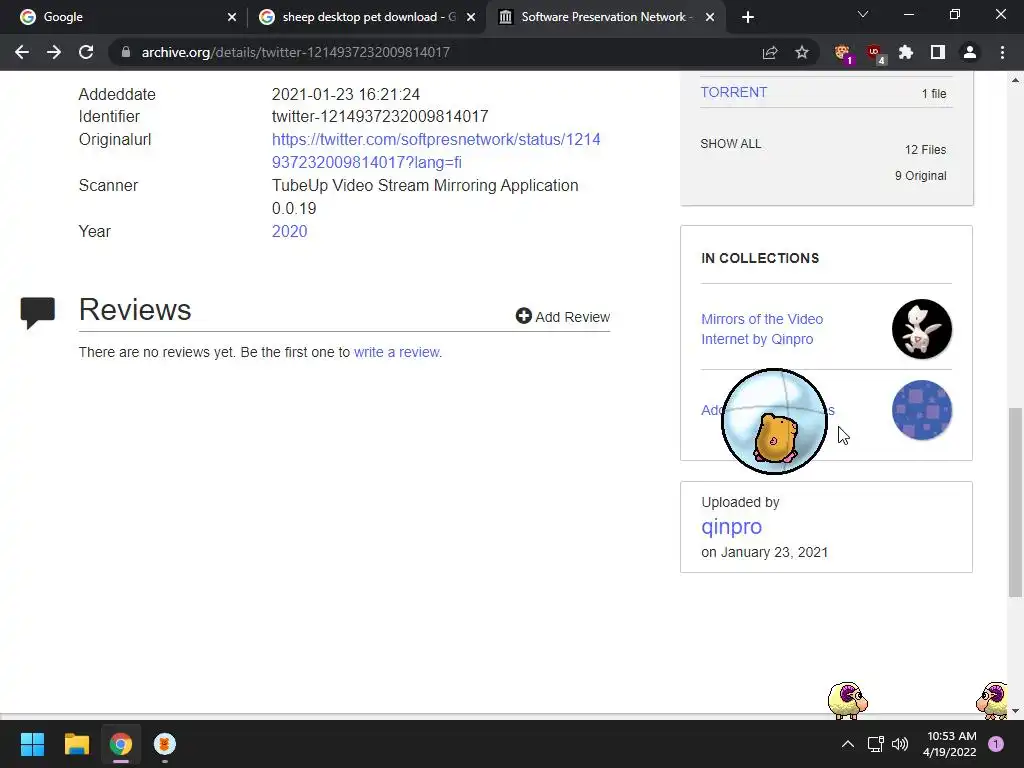This screenshot has width=1024, height=768.
Task: Click the purple squares collection thumbnail
Action: [x=921, y=410]
